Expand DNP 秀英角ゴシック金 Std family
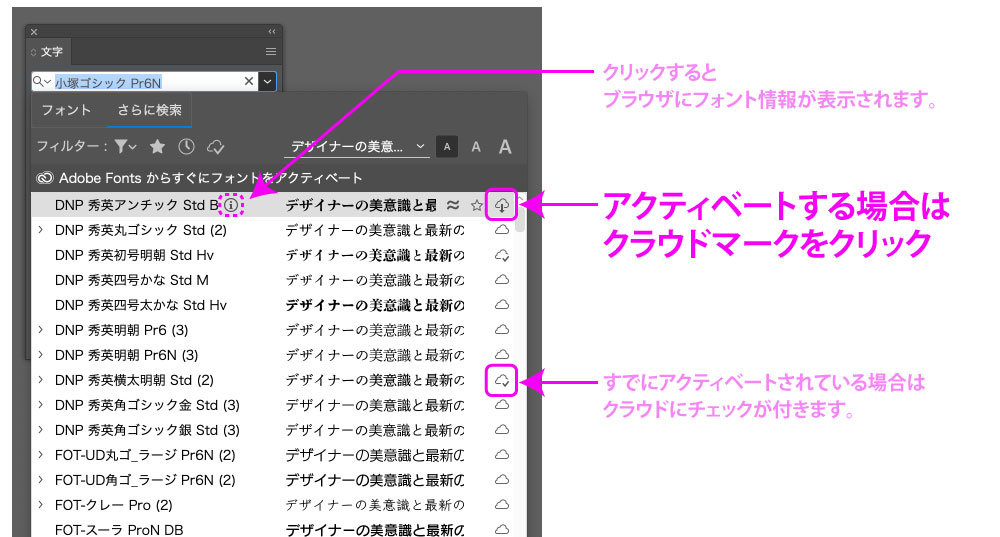 tap(41, 404)
